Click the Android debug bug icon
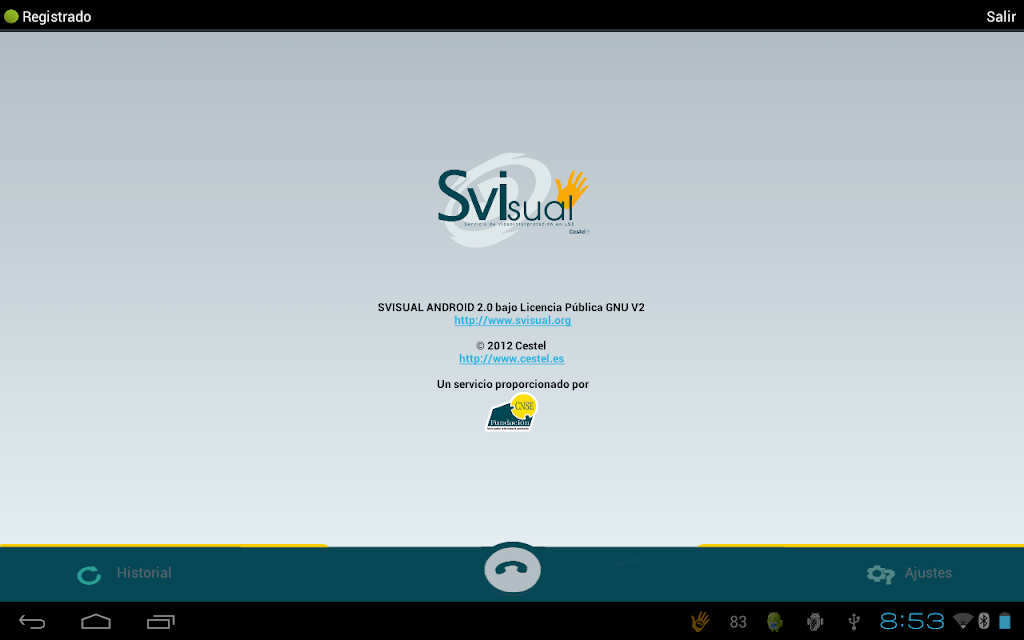Viewport: 1024px width, 640px height. (814, 622)
